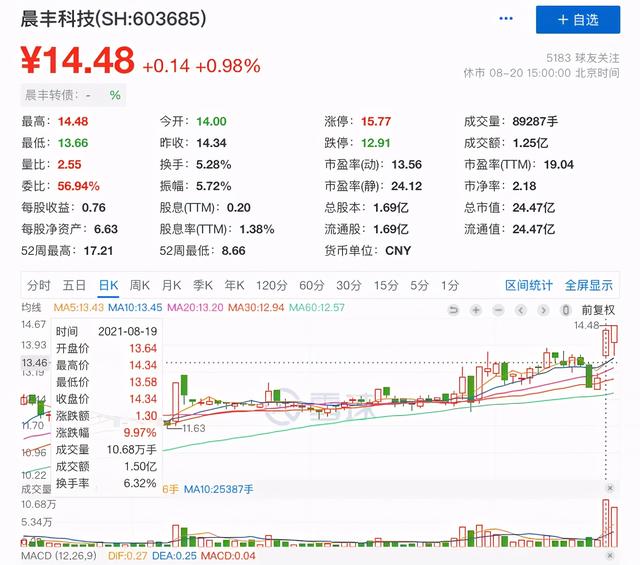
Task: Click the 成交量 value 89287手
Action: point(535,121)
